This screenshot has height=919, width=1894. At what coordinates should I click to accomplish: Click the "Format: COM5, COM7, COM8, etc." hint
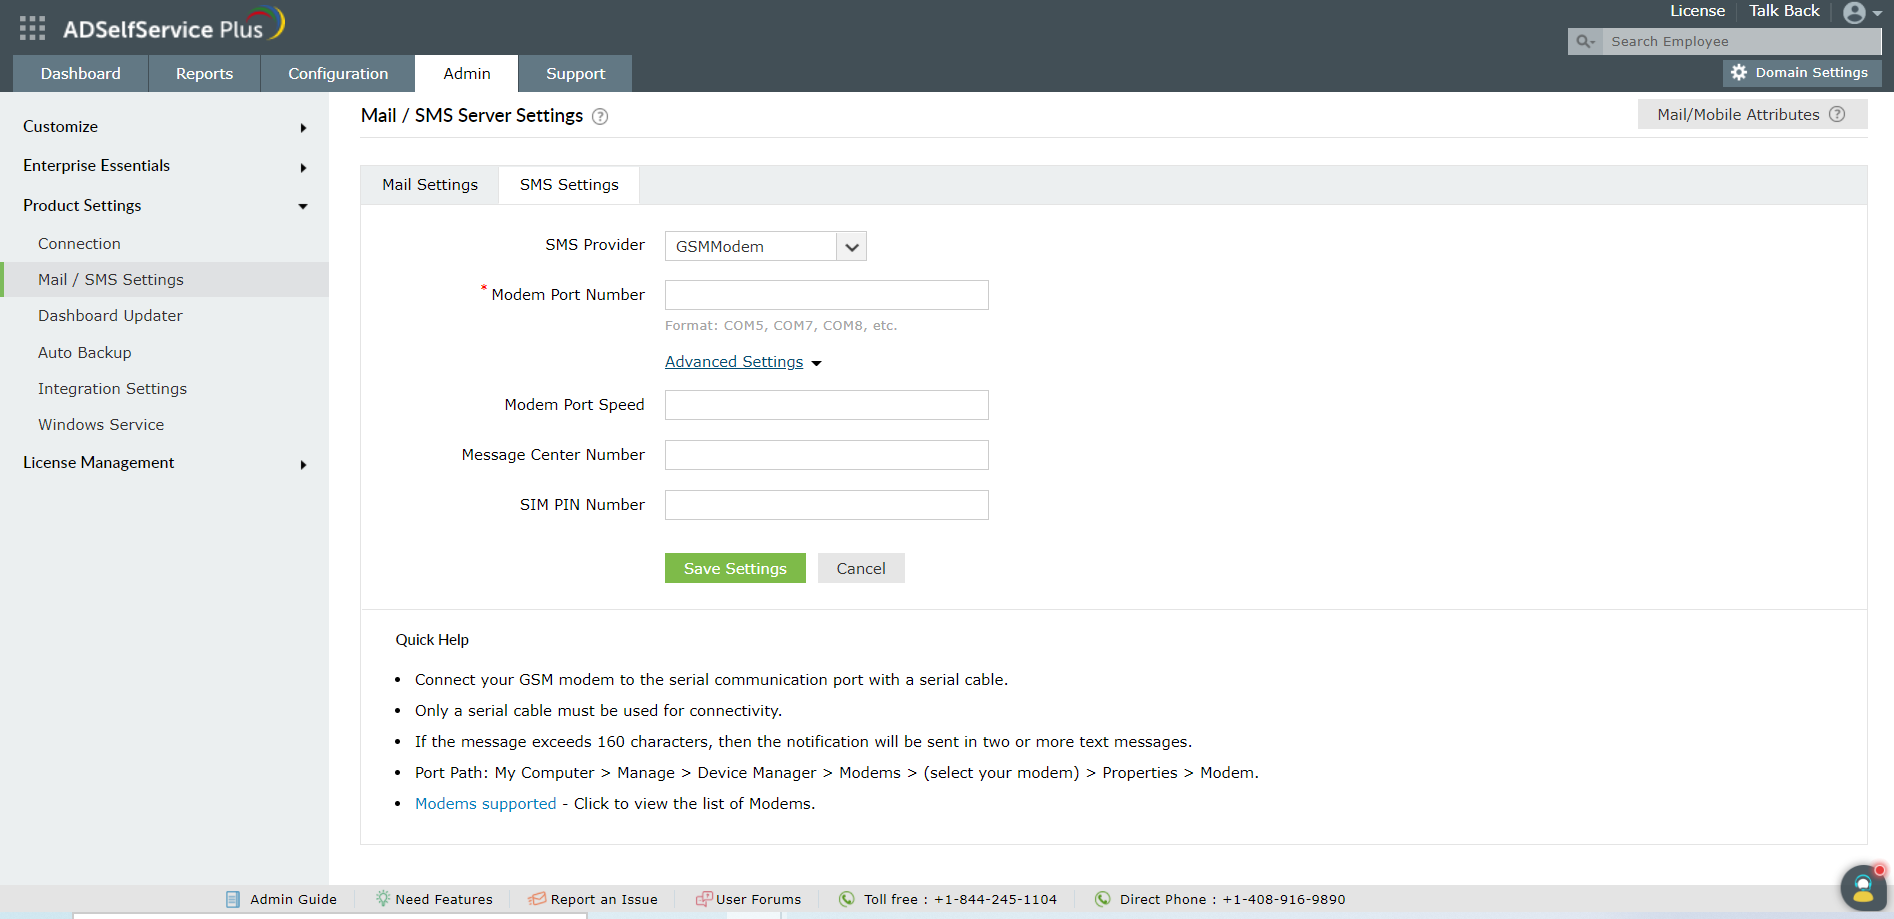click(781, 326)
